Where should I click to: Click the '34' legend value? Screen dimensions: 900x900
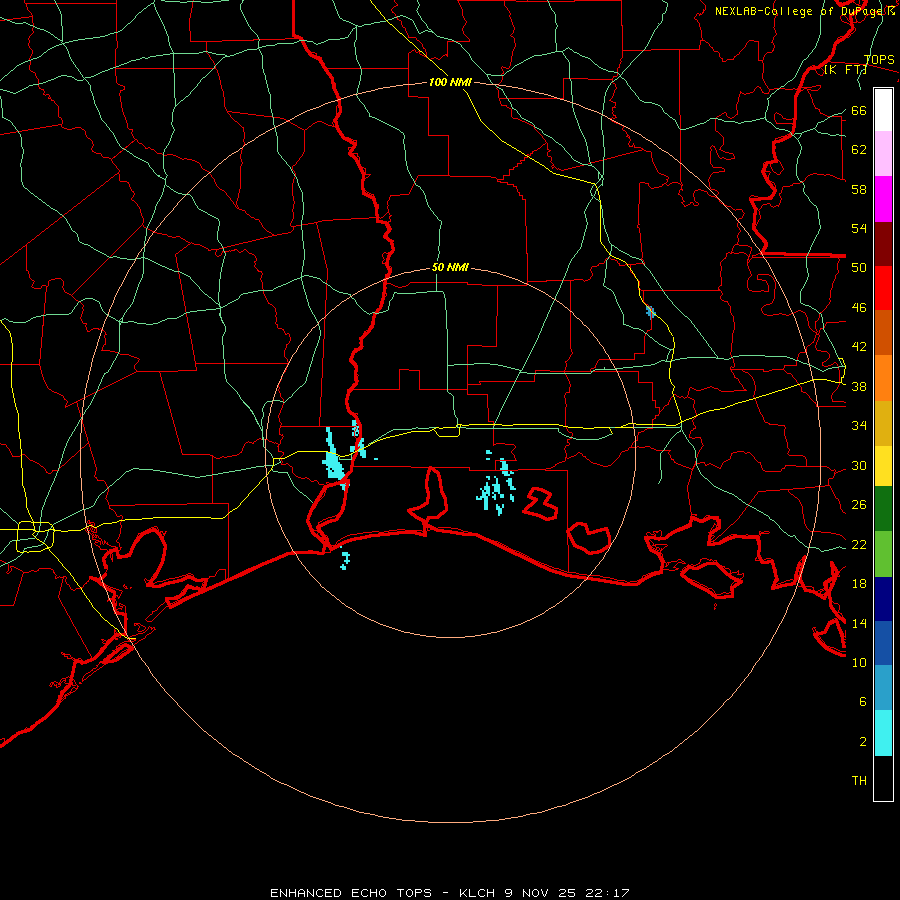pyautogui.click(x=859, y=426)
